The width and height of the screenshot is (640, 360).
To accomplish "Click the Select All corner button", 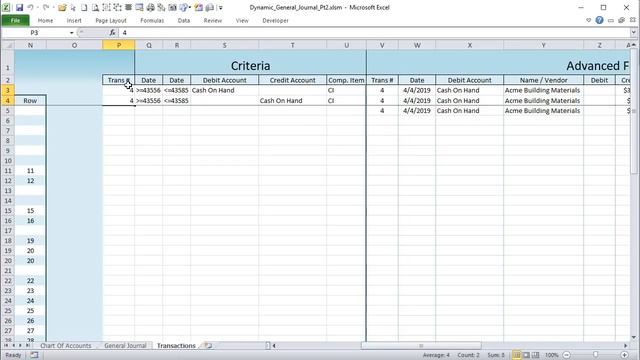I will 8,45.
